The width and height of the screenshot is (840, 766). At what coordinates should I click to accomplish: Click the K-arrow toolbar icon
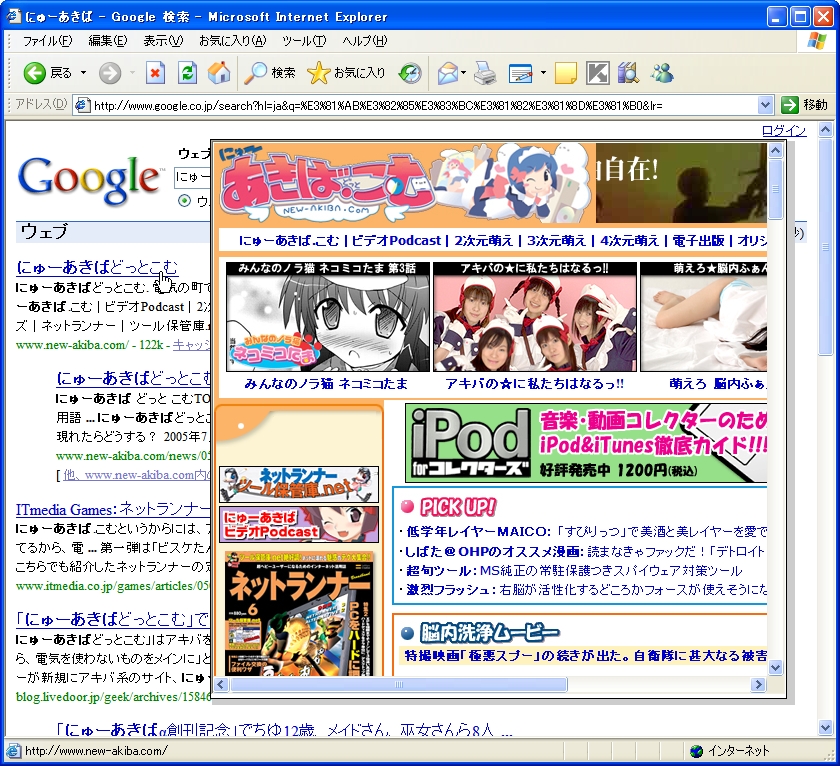[598, 73]
